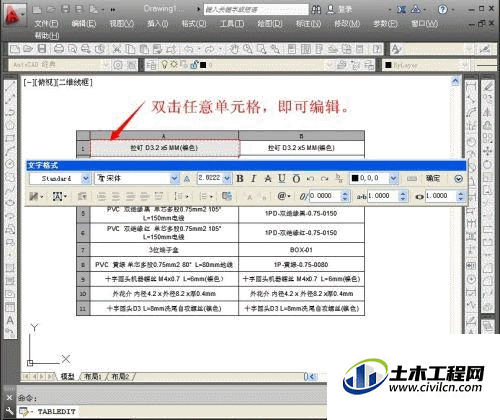The height and width of the screenshot is (420, 500).
Task: Select the Line tool in the draw toolbar
Action: click(x=10, y=86)
